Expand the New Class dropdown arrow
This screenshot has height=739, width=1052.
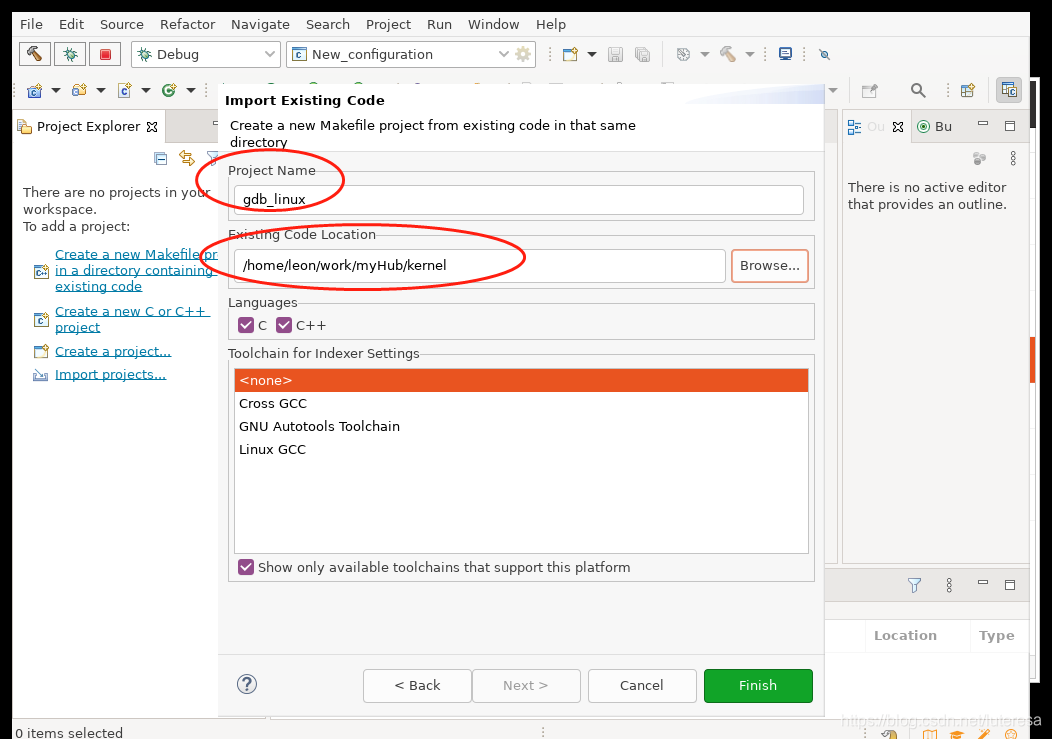(191, 90)
